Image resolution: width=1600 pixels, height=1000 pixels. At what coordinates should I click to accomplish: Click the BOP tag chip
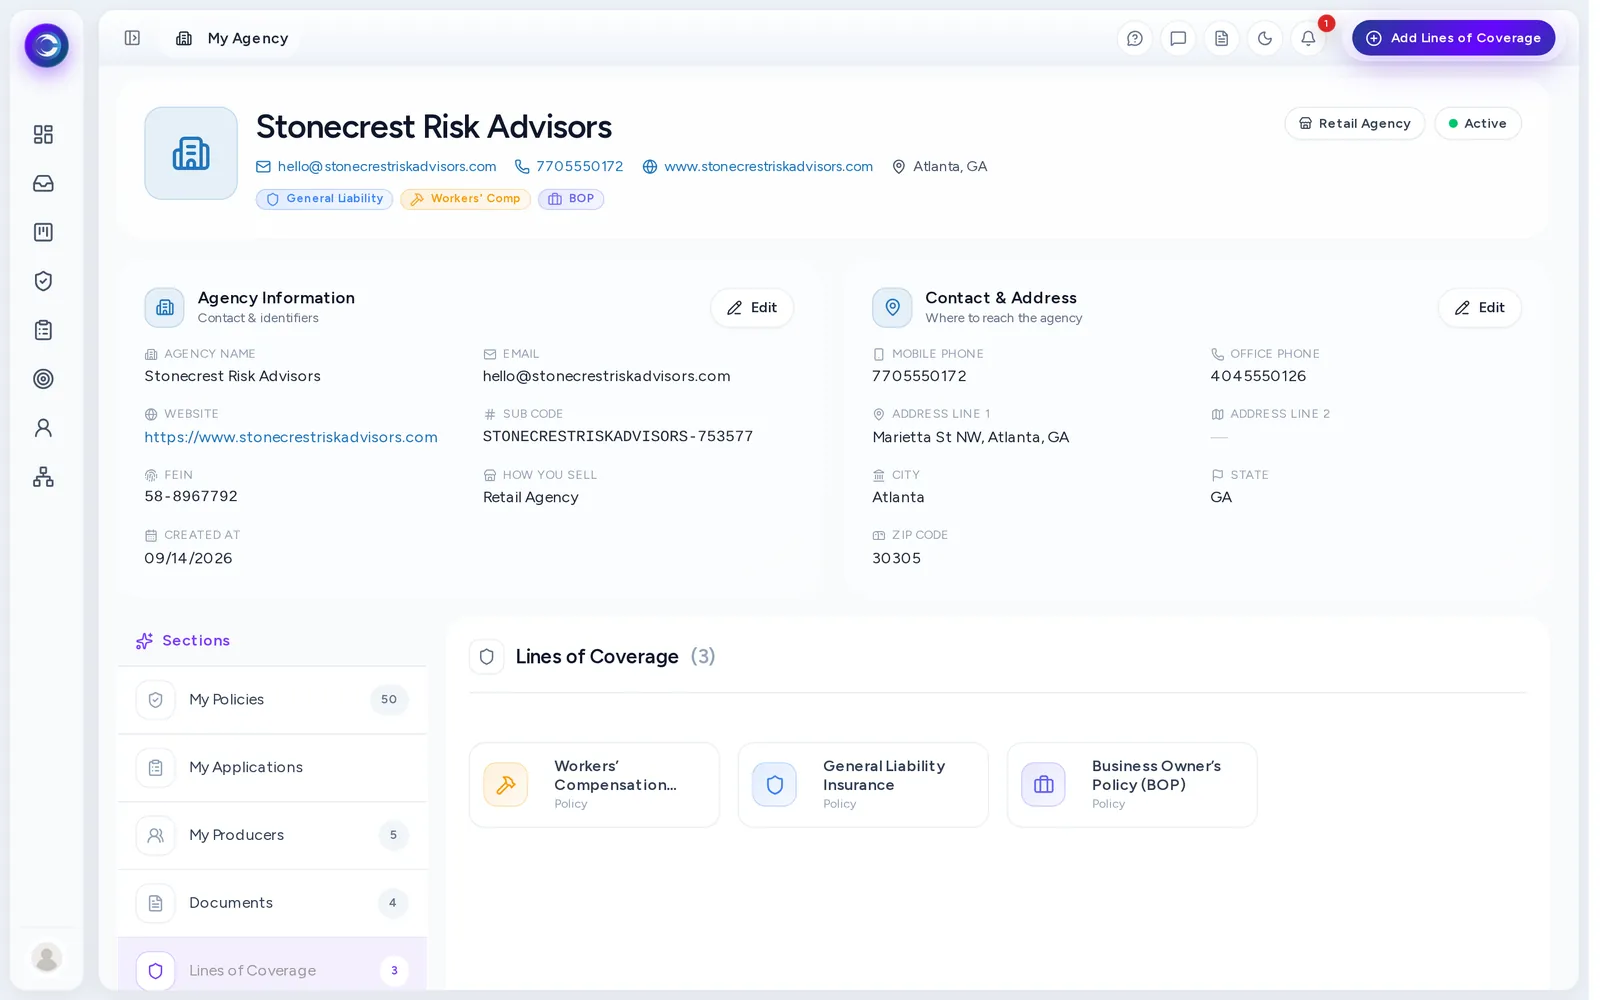[571, 199]
